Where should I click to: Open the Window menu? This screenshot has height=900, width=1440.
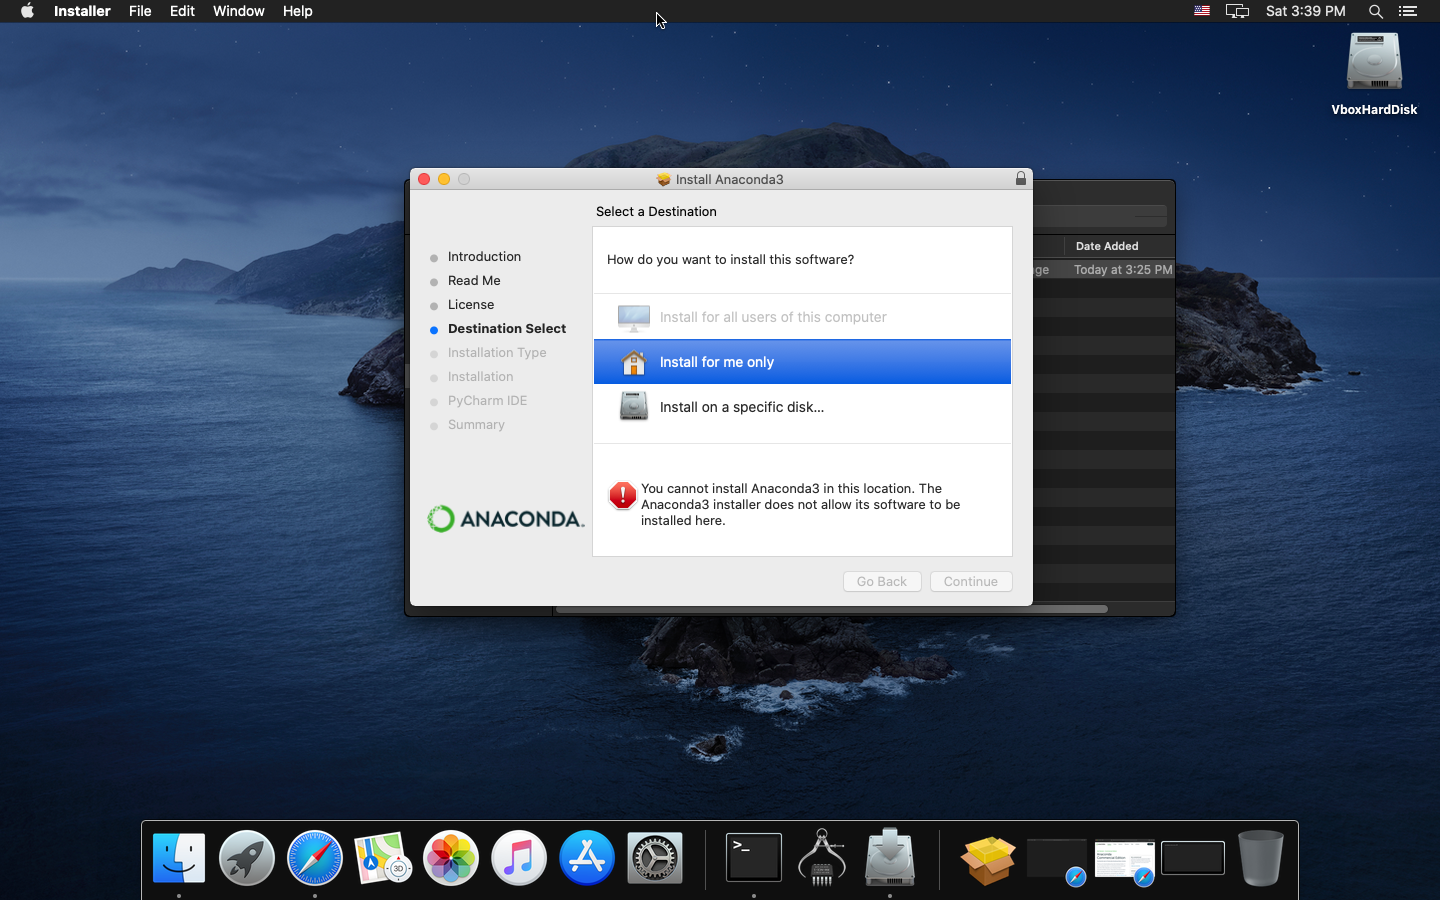tap(239, 11)
